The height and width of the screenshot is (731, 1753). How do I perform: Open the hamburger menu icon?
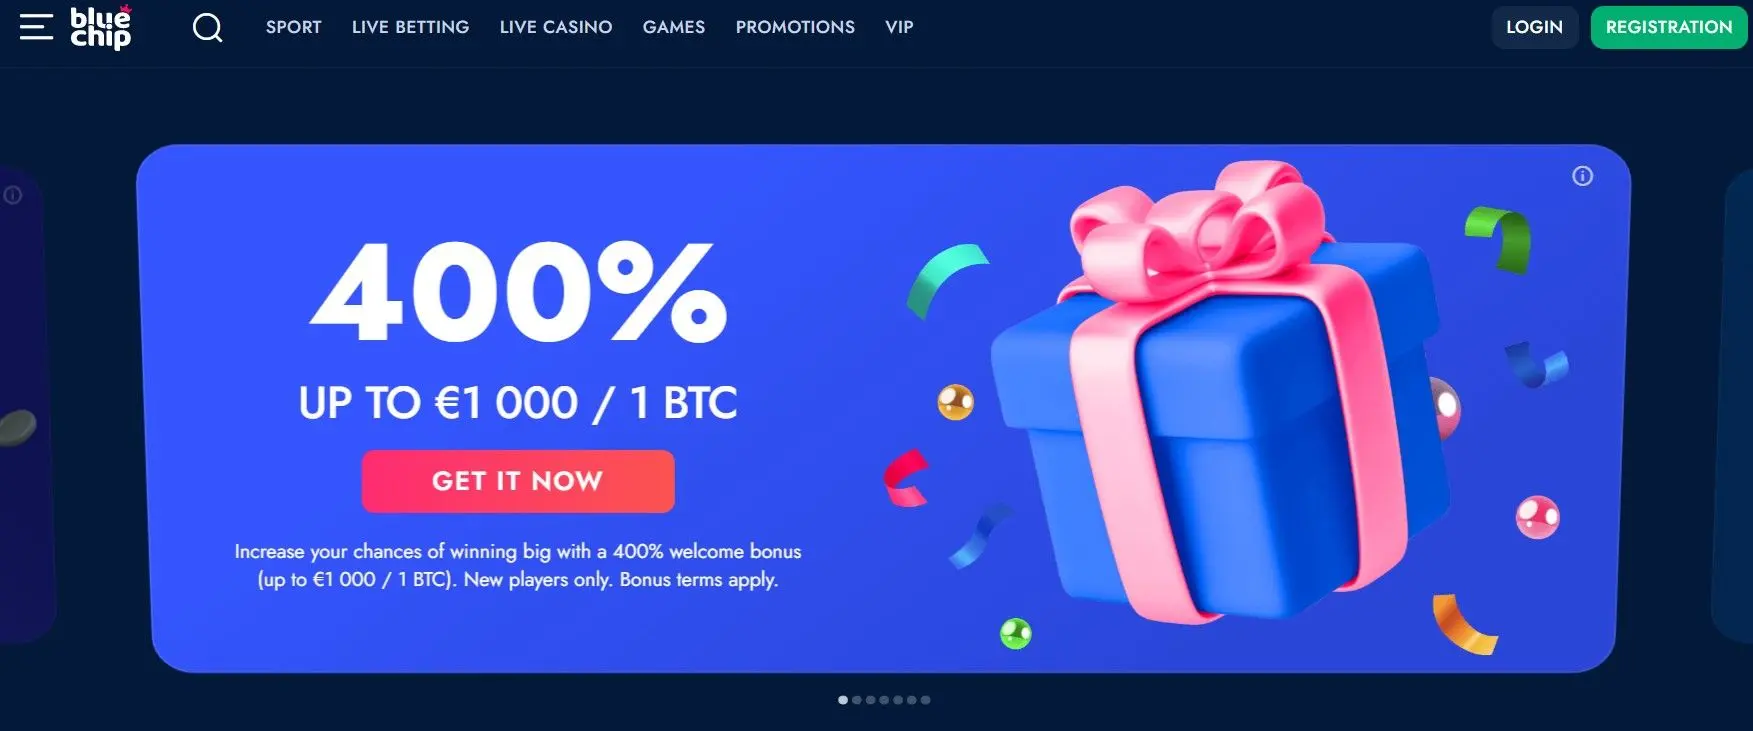(36, 27)
